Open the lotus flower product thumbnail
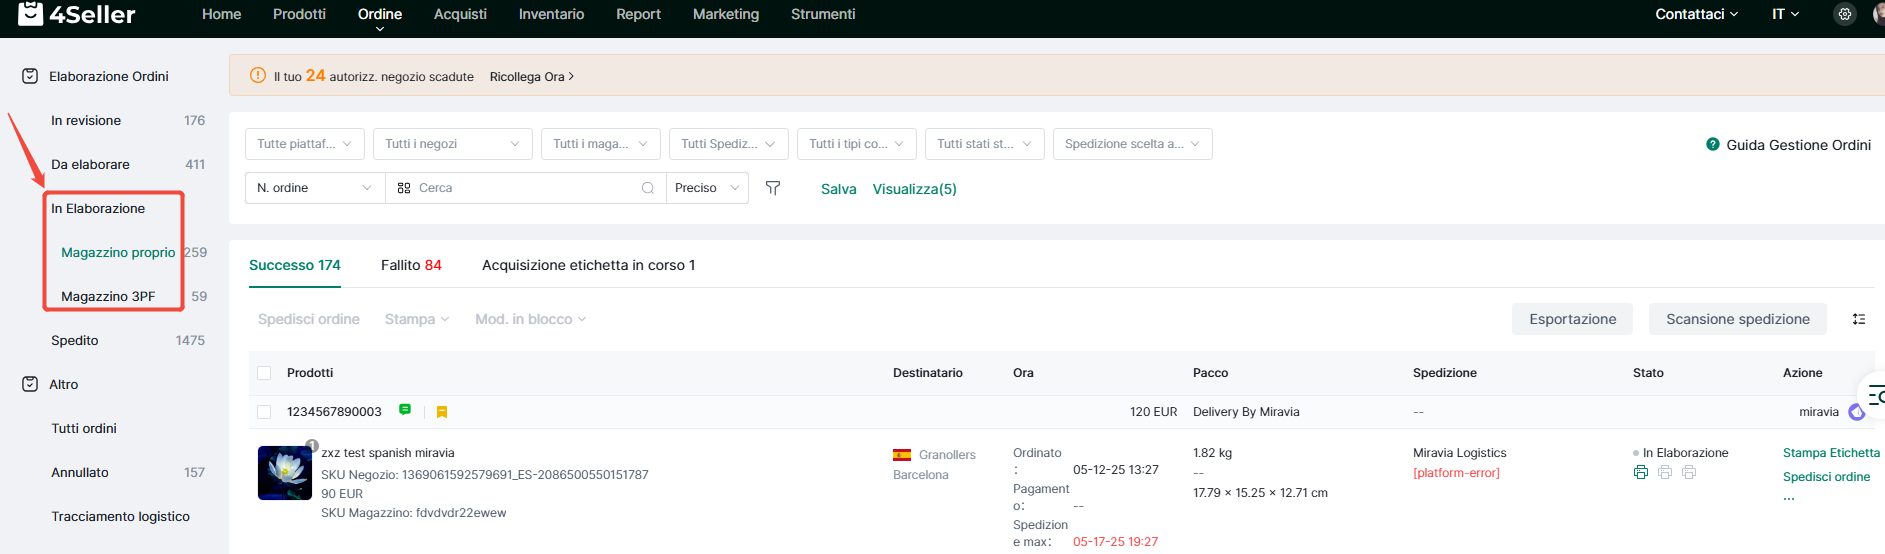 [285, 473]
